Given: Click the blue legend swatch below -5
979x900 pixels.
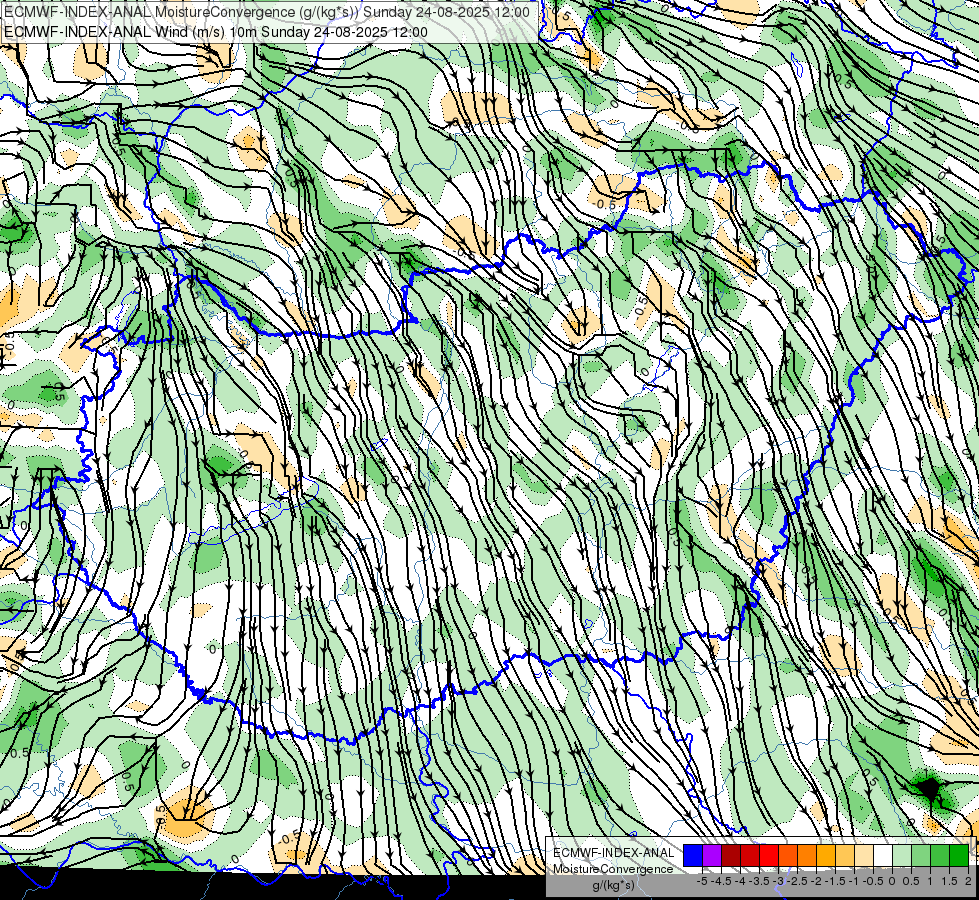Looking at the screenshot, I should 693,856.
